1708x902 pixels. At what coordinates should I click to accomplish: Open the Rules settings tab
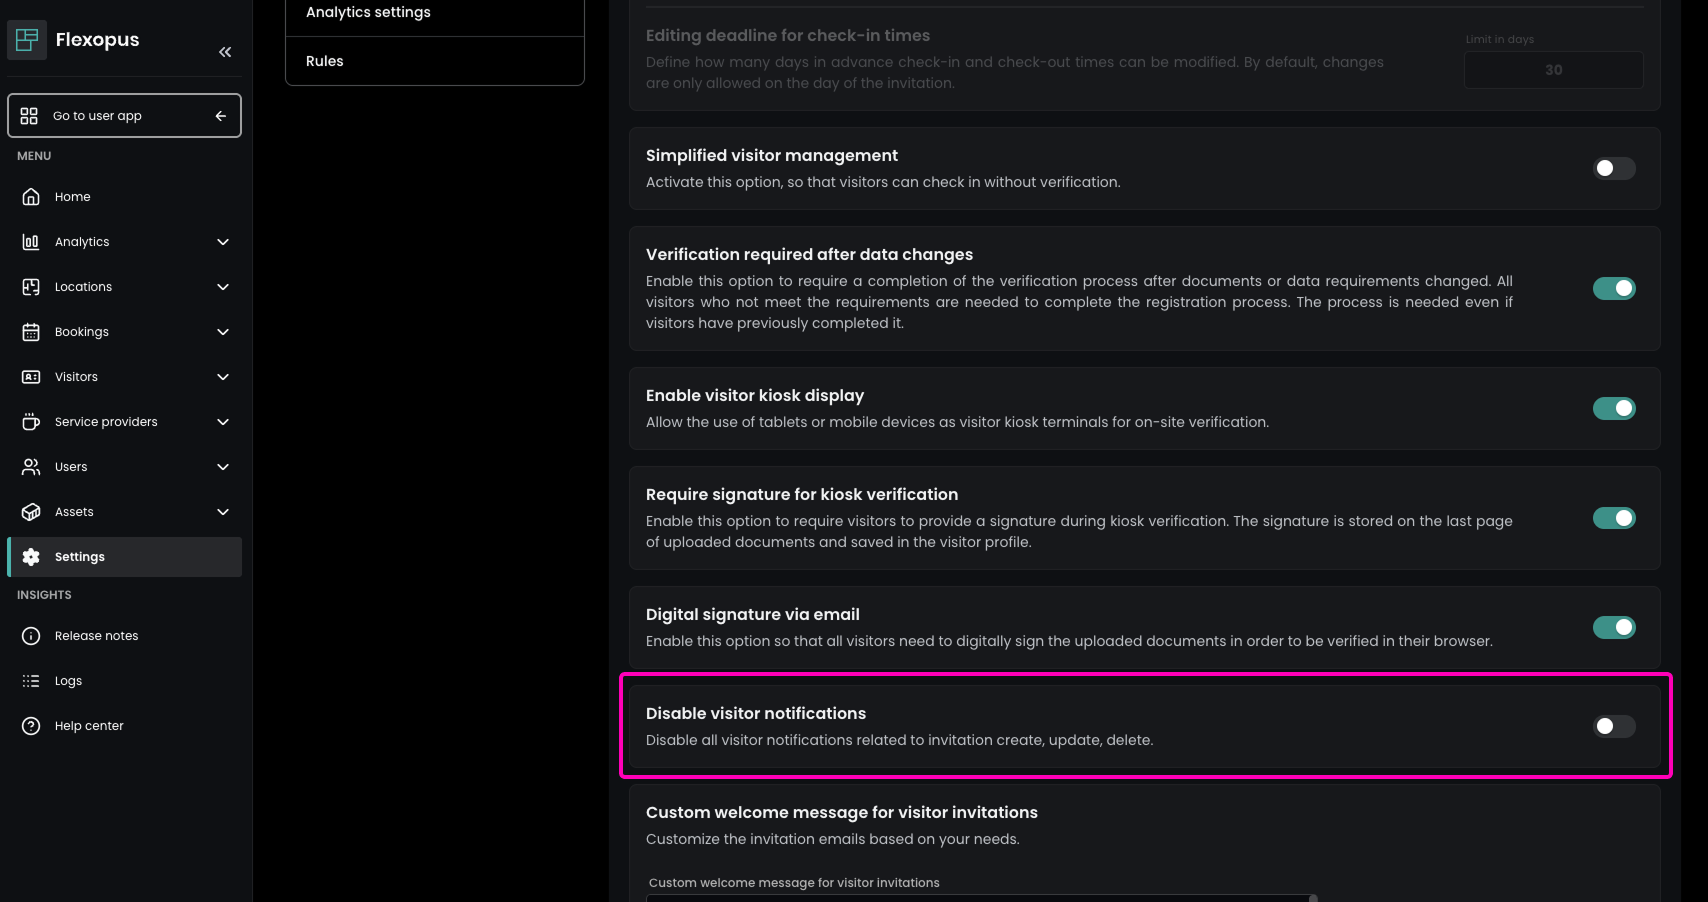click(325, 61)
